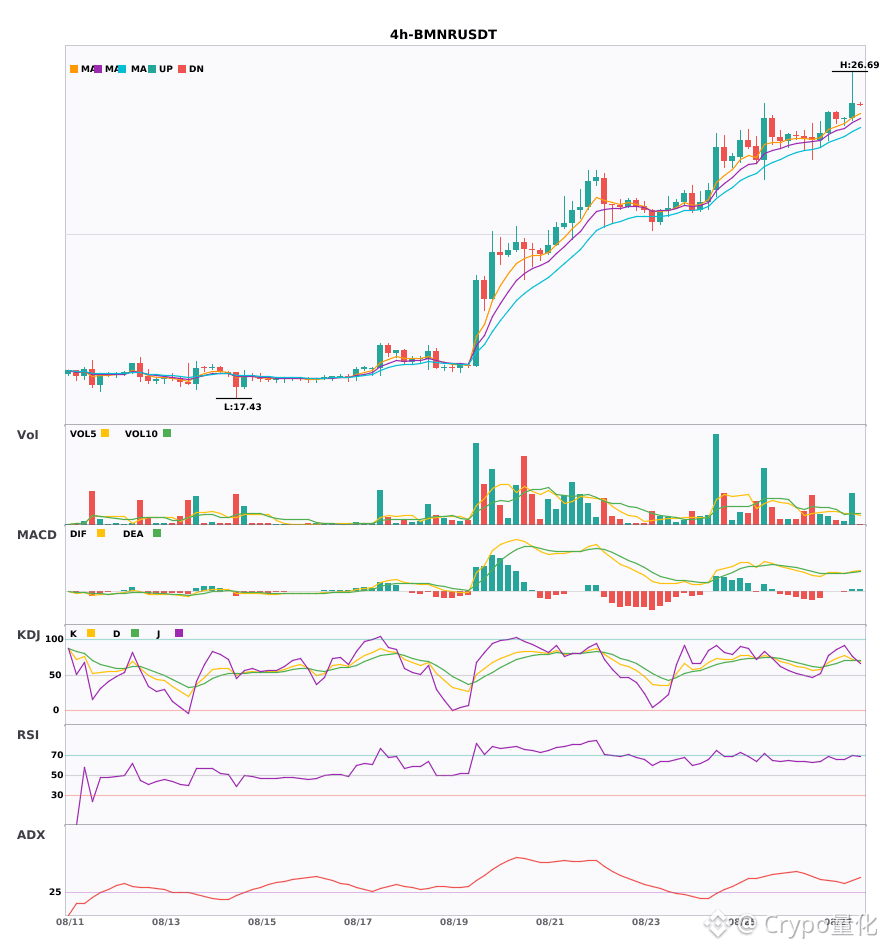Select the purple MA legend swatch
The width and height of the screenshot is (885, 950).
pyautogui.click(x=98, y=69)
